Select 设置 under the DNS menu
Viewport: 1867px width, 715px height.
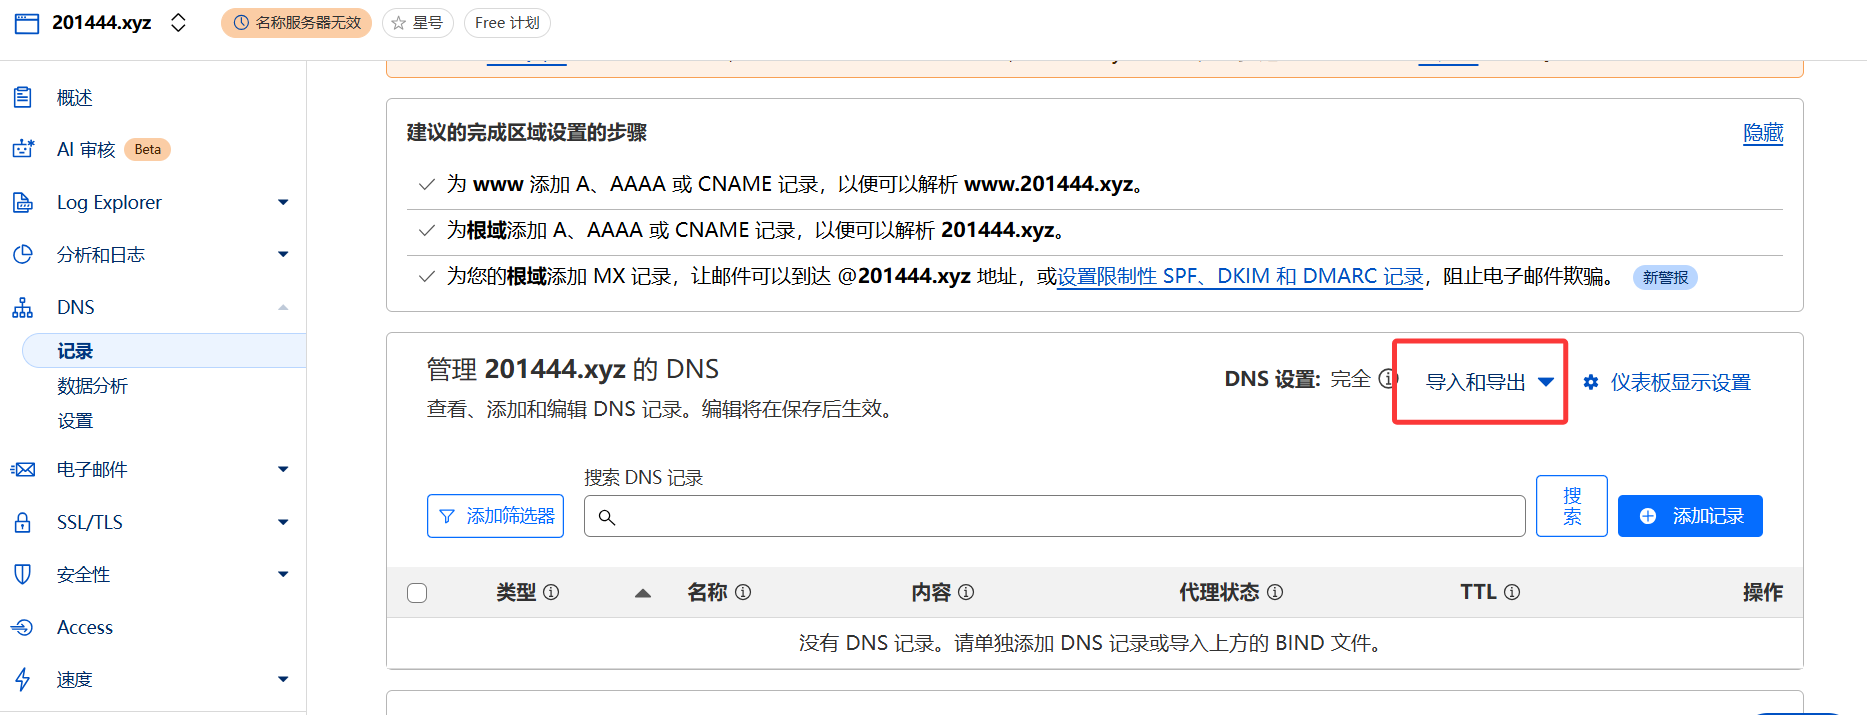[x=75, y=421]
